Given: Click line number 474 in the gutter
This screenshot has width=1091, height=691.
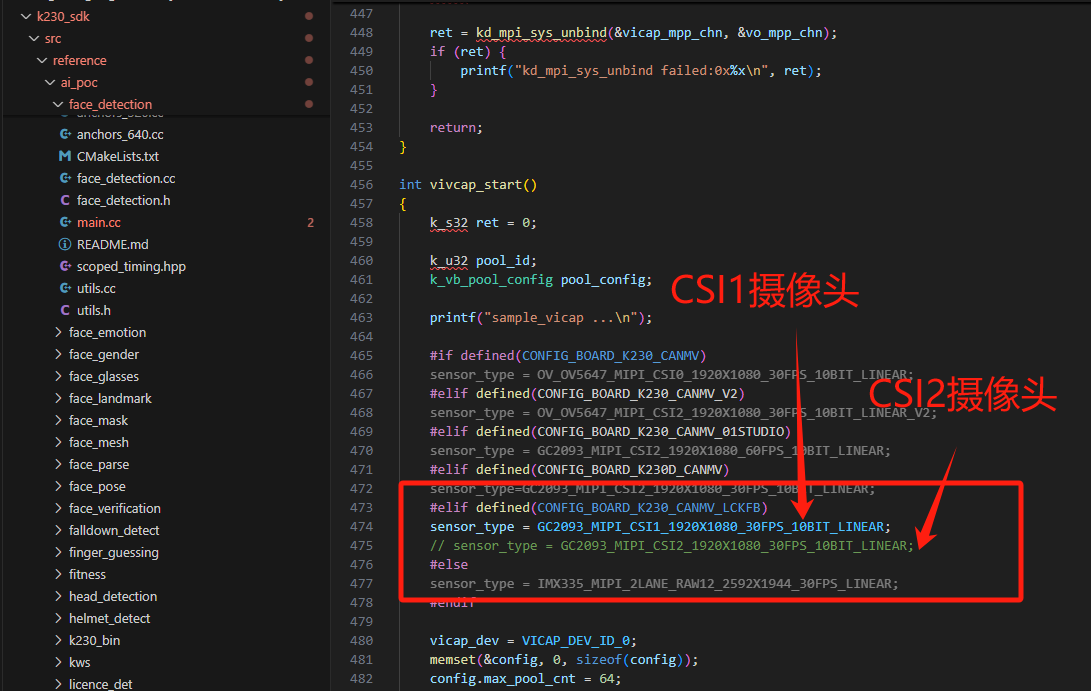Looking at the screenshot, I should [360, 526].
